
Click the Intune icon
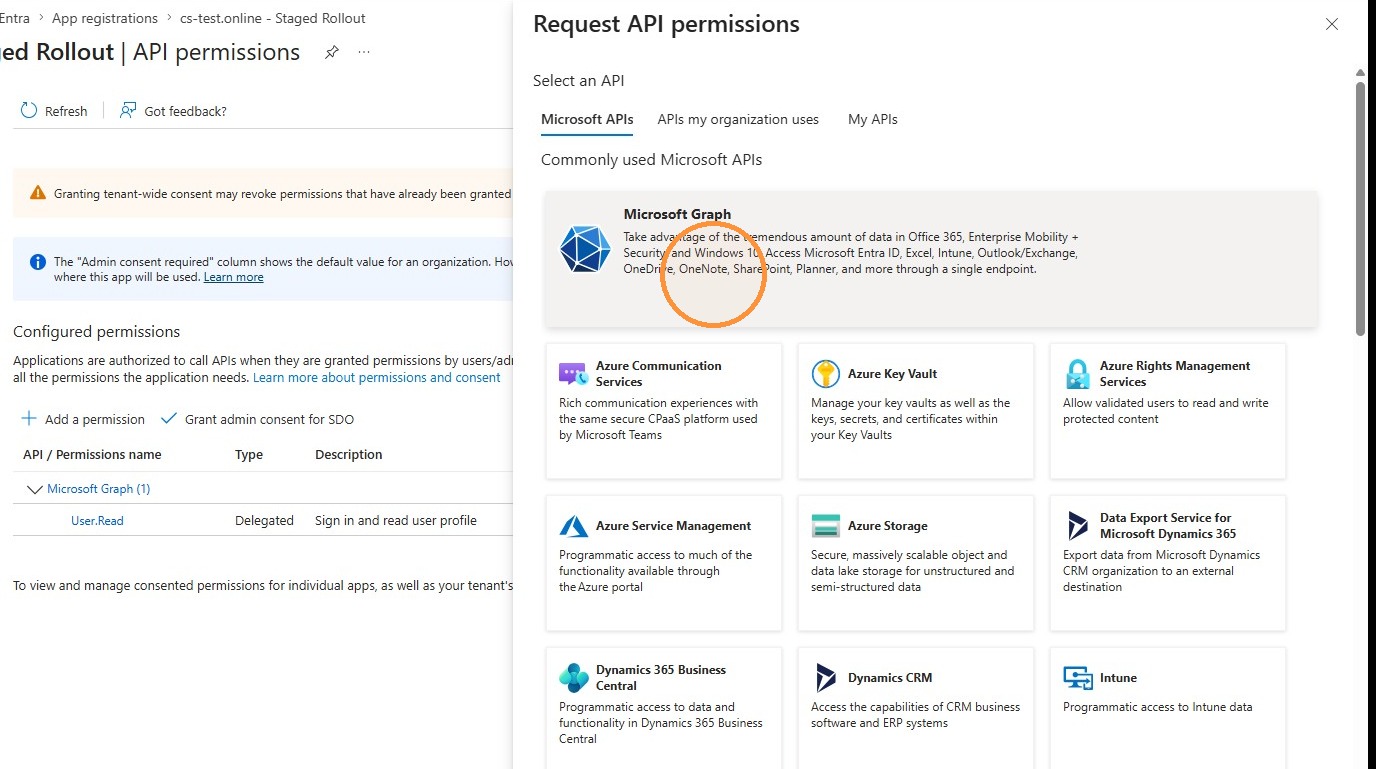(1077, 678)
